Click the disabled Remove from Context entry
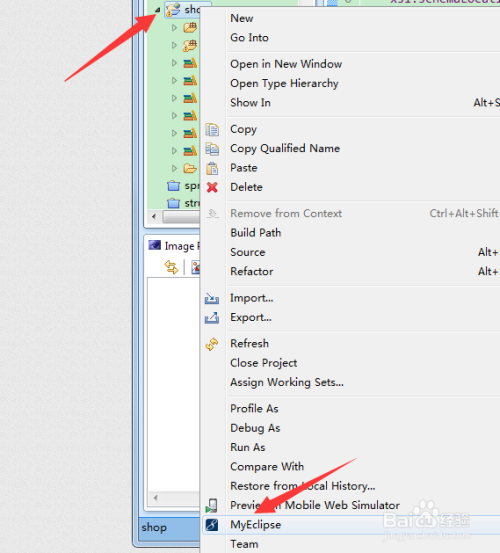Viewport: 500px width, 553px height. click(x=286, y=213)
